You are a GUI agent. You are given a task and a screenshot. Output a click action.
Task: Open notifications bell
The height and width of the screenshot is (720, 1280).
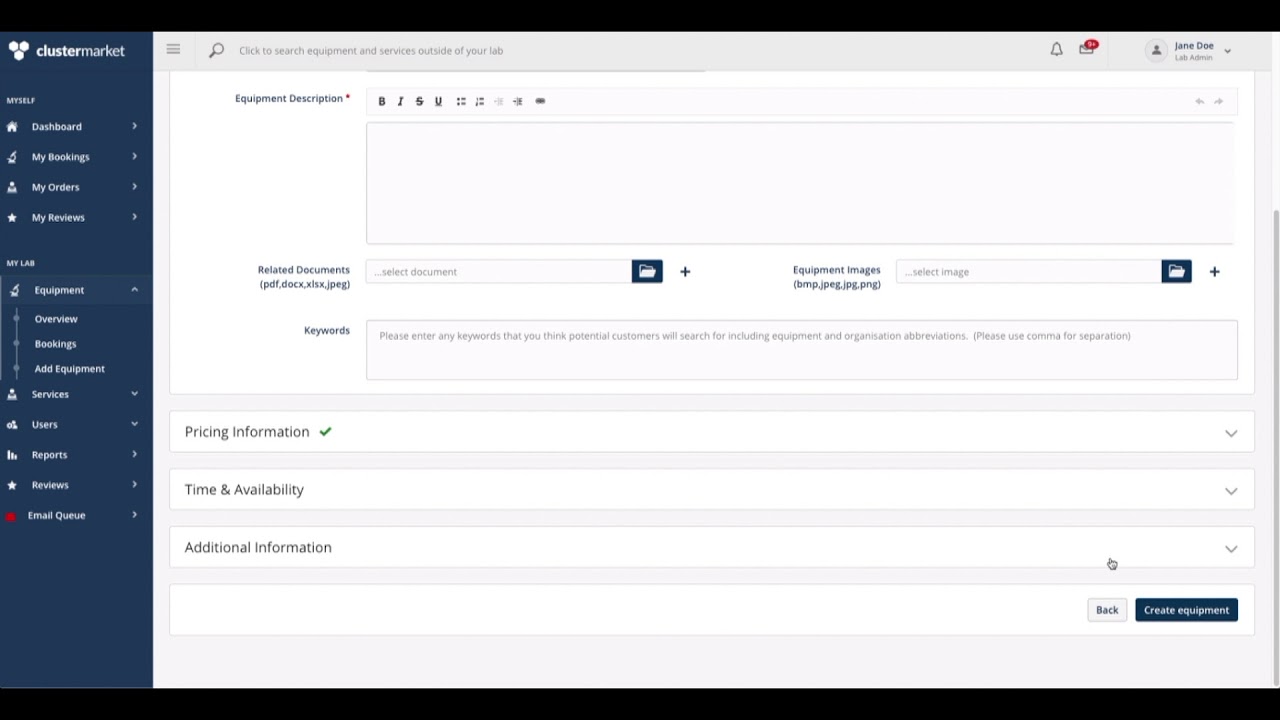[x=1056, y=49]
